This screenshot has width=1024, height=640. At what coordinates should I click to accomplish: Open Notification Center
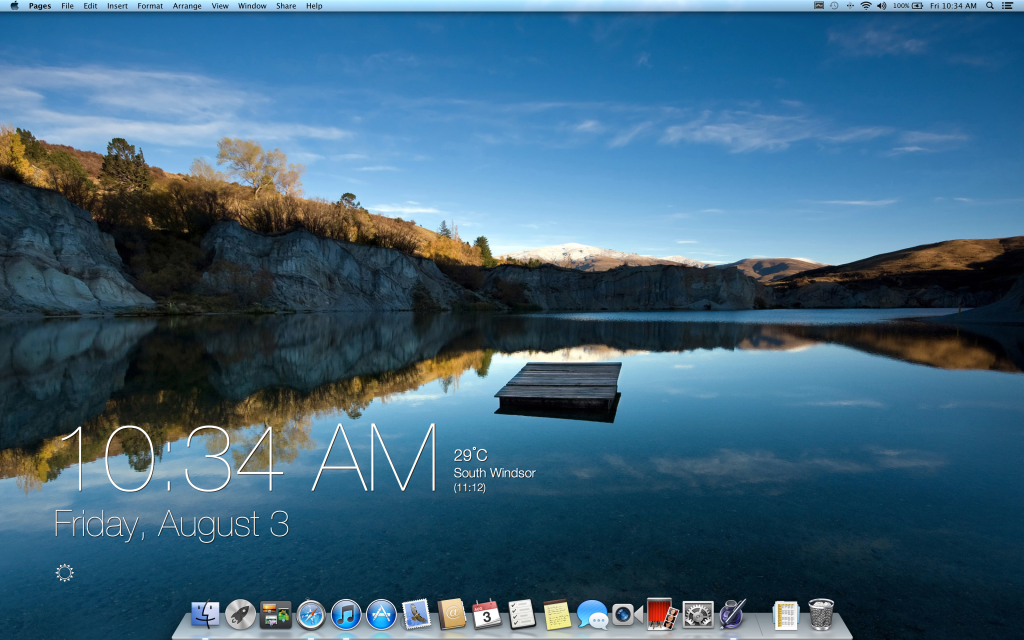tap(1011, 6)
